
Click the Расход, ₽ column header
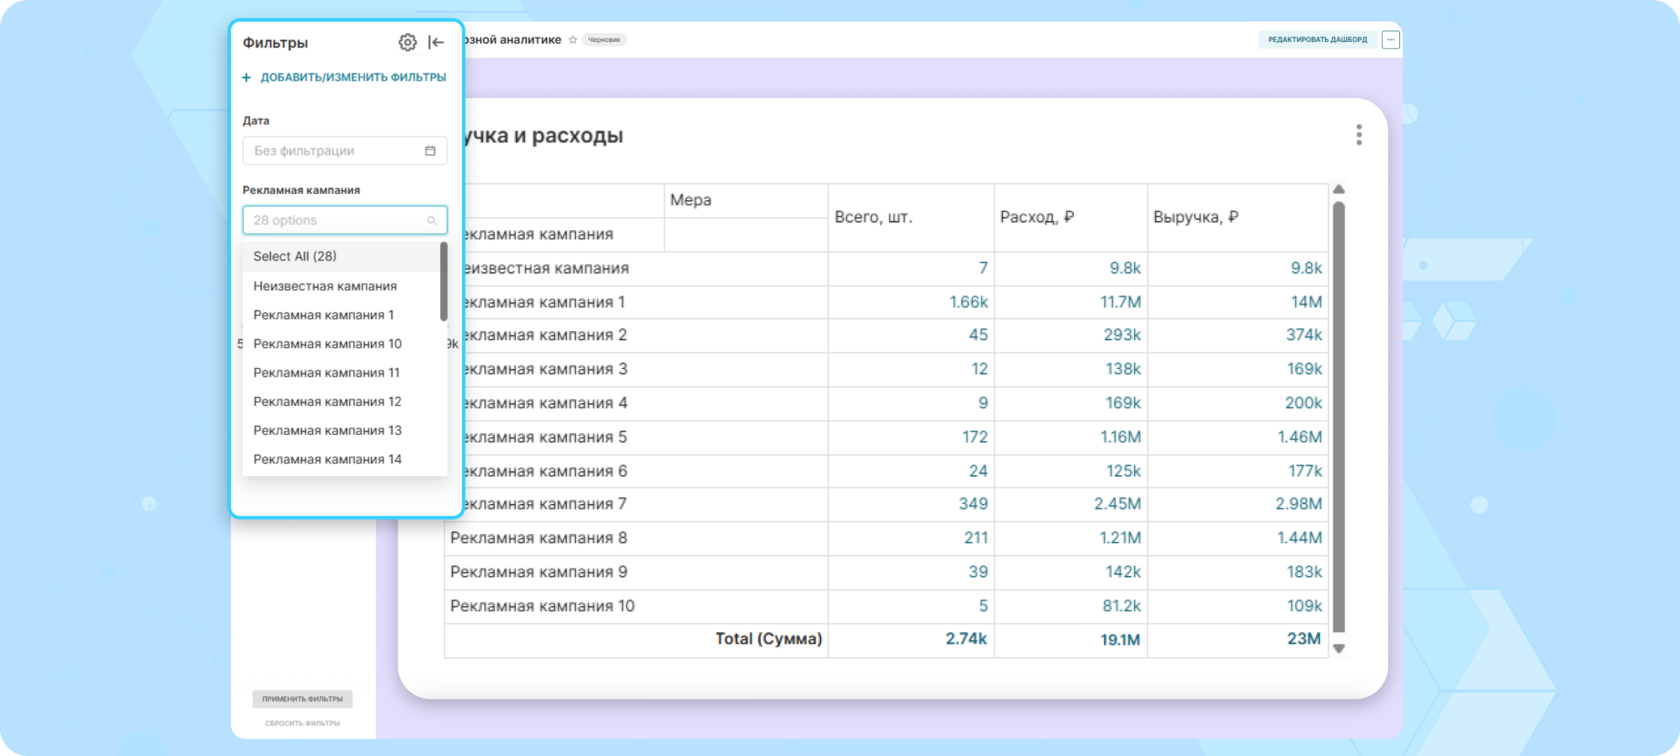point(1071,217)
